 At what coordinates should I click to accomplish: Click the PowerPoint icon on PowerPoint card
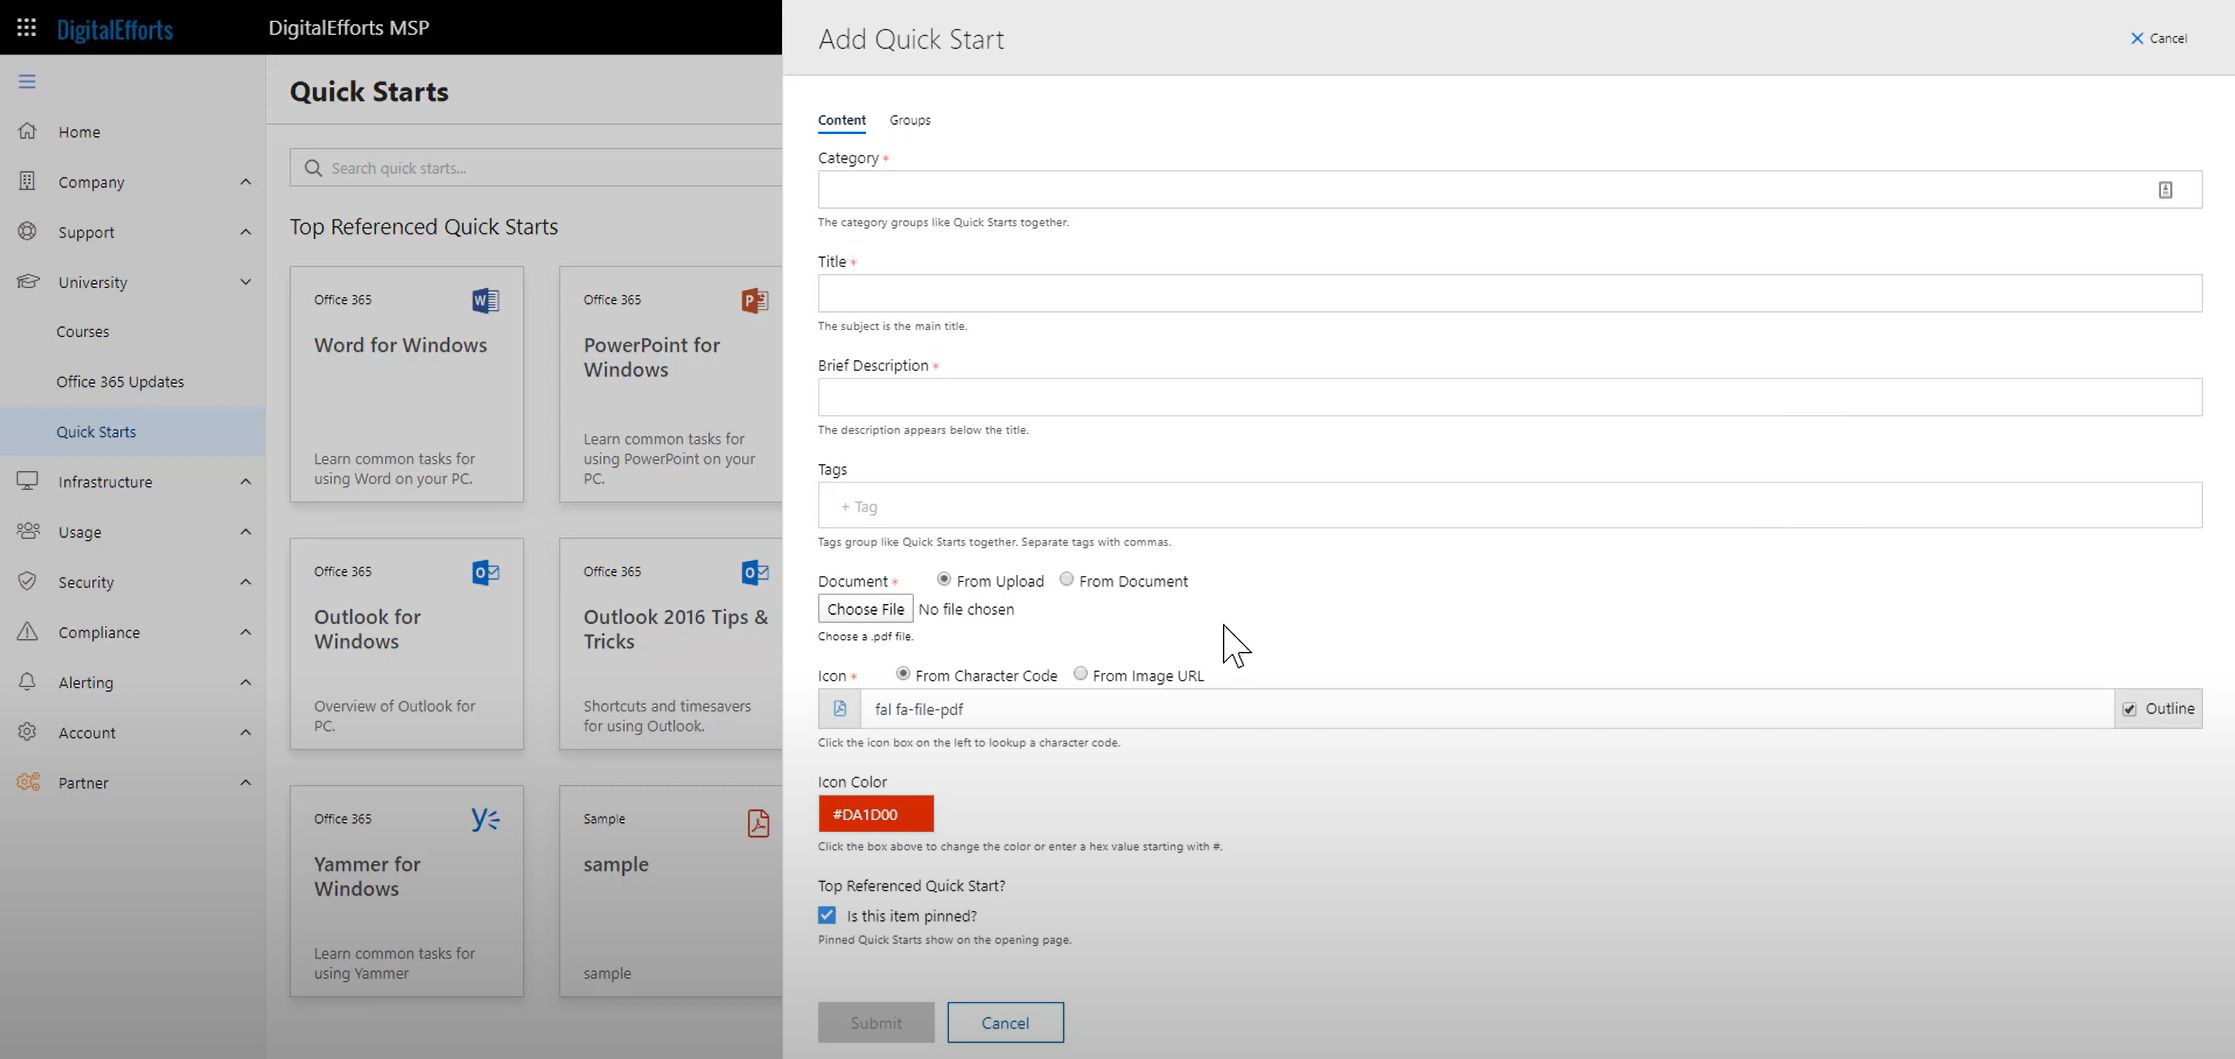pyautogui.click(x=755, y=300)
